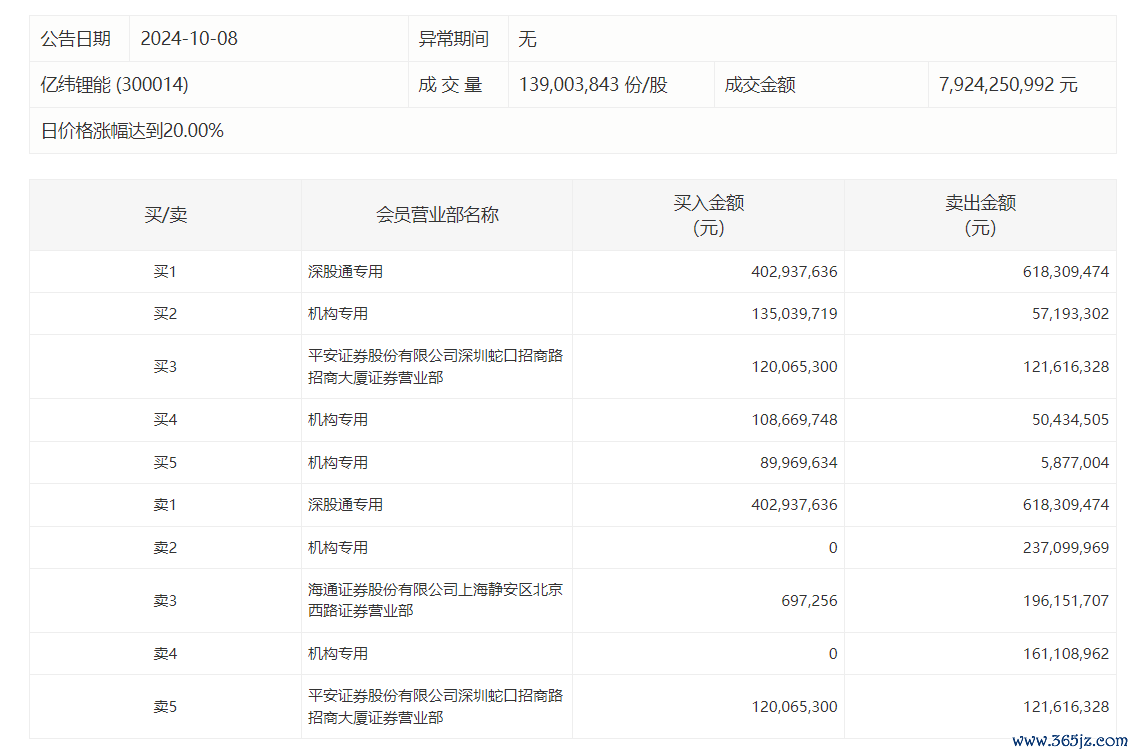Select sell amount 50,434,505
Screen dimensions: 1135x756
pyautogui.click(x=1070, y=419)
